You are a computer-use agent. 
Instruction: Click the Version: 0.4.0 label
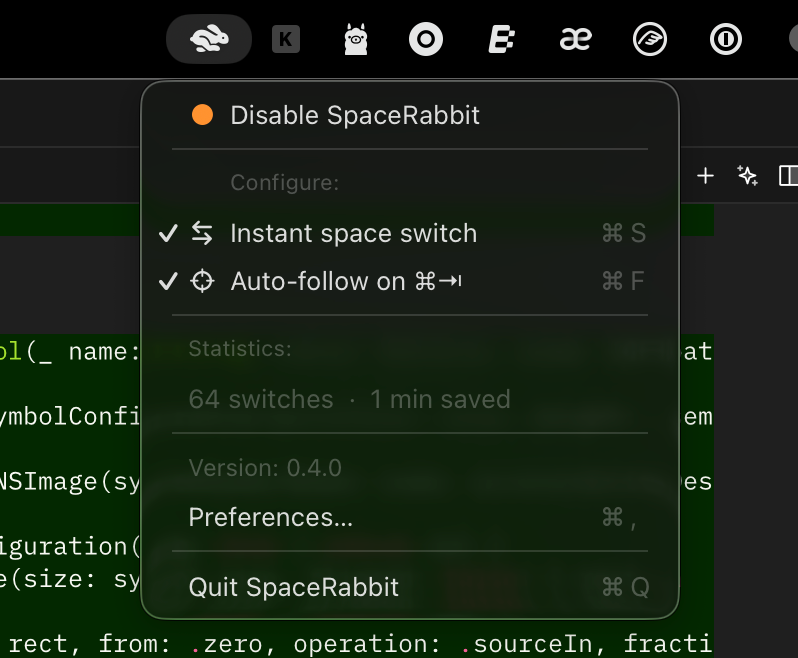pyautogui.click(x=265, y=468)
